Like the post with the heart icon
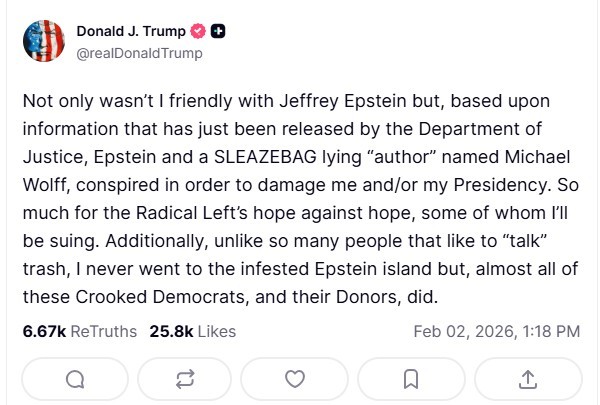600x405 pixels. click(294, 379)
